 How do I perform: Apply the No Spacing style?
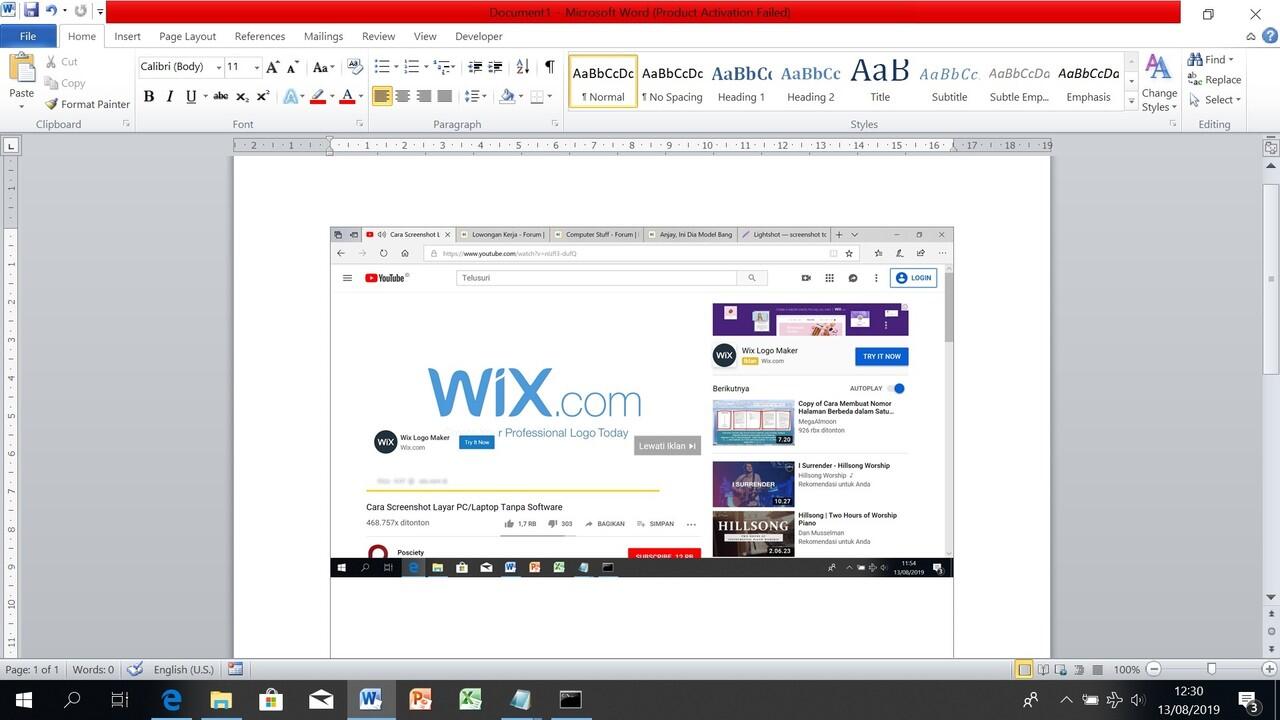click(x=672, y=81)
